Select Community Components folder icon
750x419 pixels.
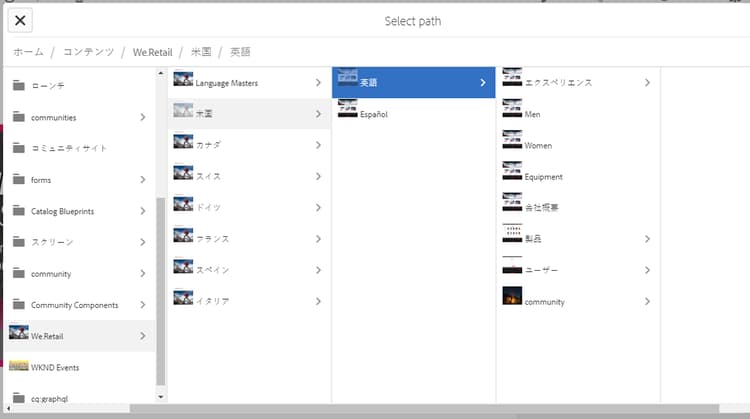pos(19,304)
